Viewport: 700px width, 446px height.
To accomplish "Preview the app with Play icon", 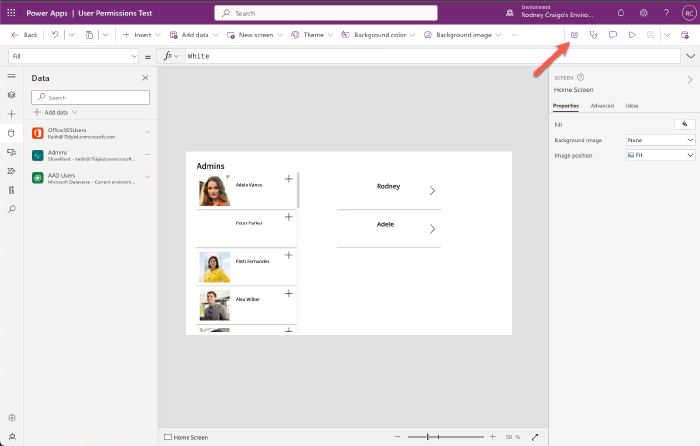I will [631, 34].
